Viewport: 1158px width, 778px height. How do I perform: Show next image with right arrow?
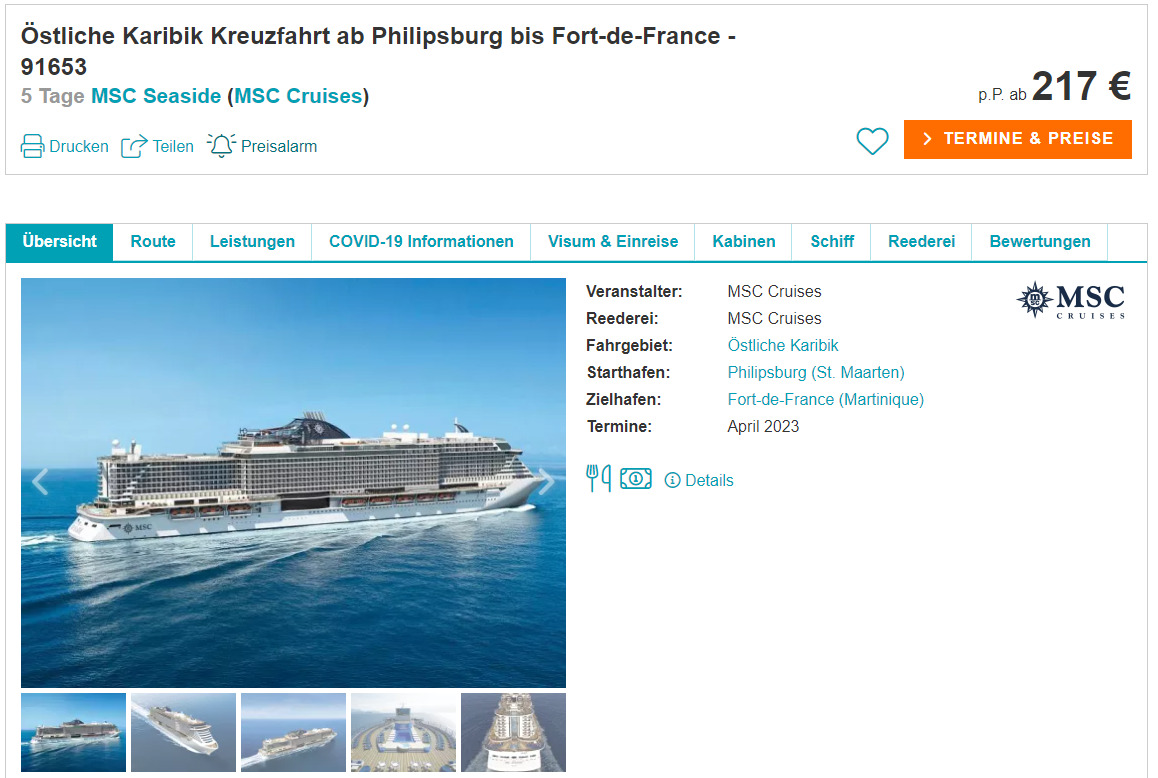[546, 482]
